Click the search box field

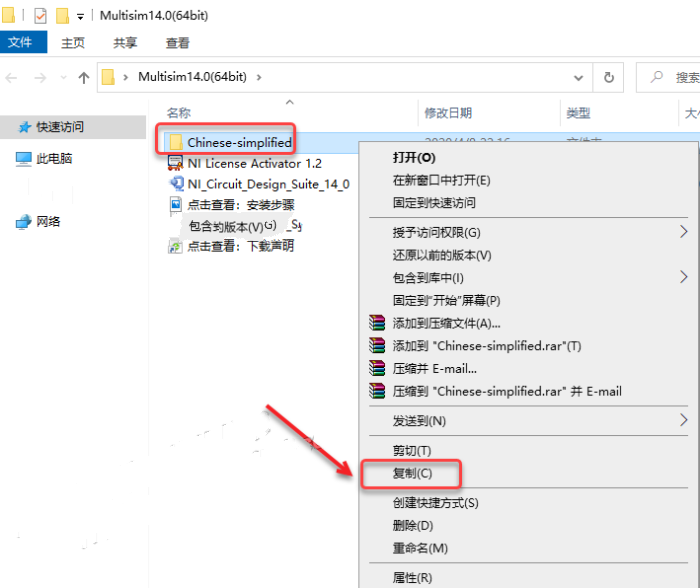668,78
